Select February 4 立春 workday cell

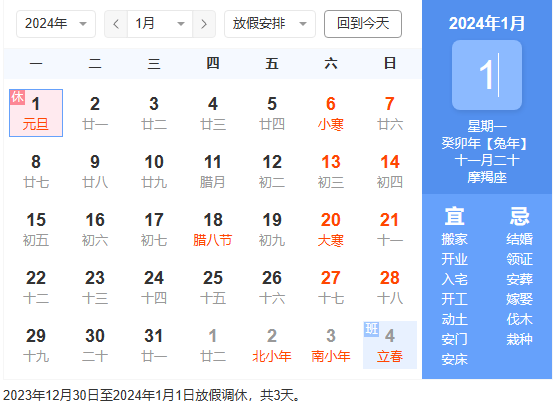(390, 345)
